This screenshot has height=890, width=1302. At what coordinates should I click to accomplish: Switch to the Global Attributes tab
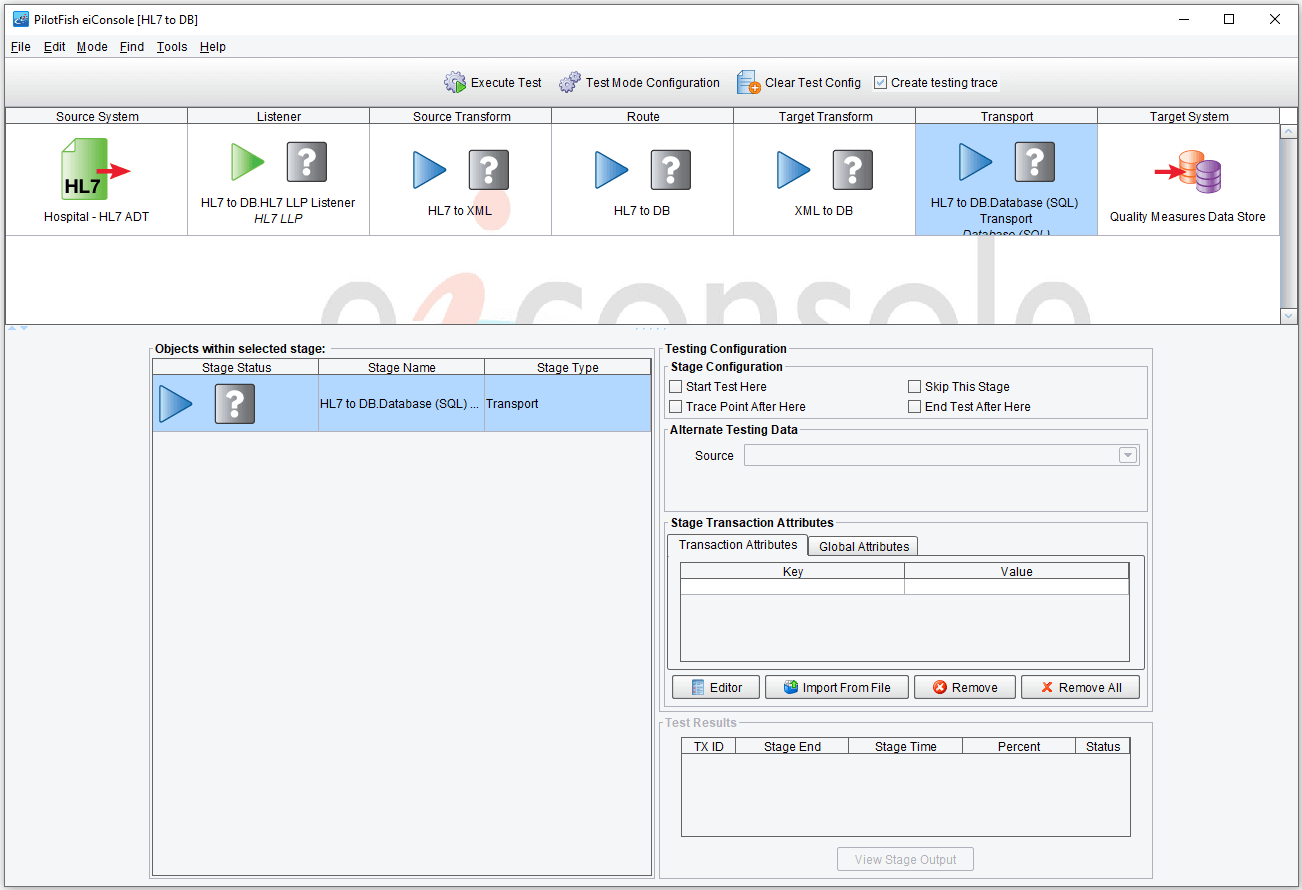864,546
